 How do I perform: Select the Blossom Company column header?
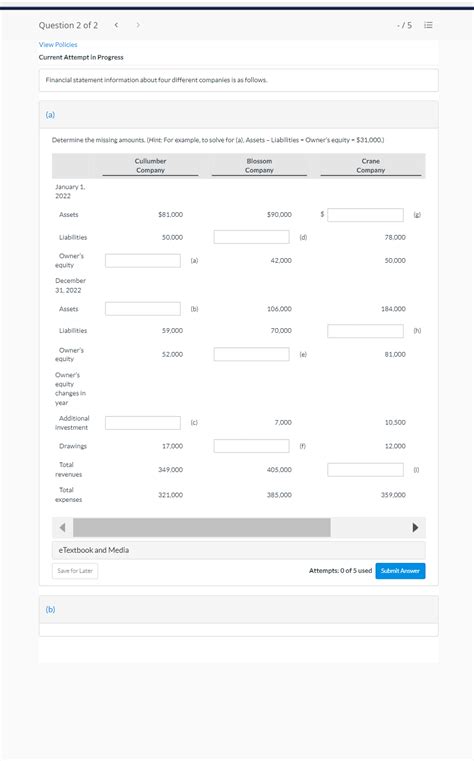259,165
